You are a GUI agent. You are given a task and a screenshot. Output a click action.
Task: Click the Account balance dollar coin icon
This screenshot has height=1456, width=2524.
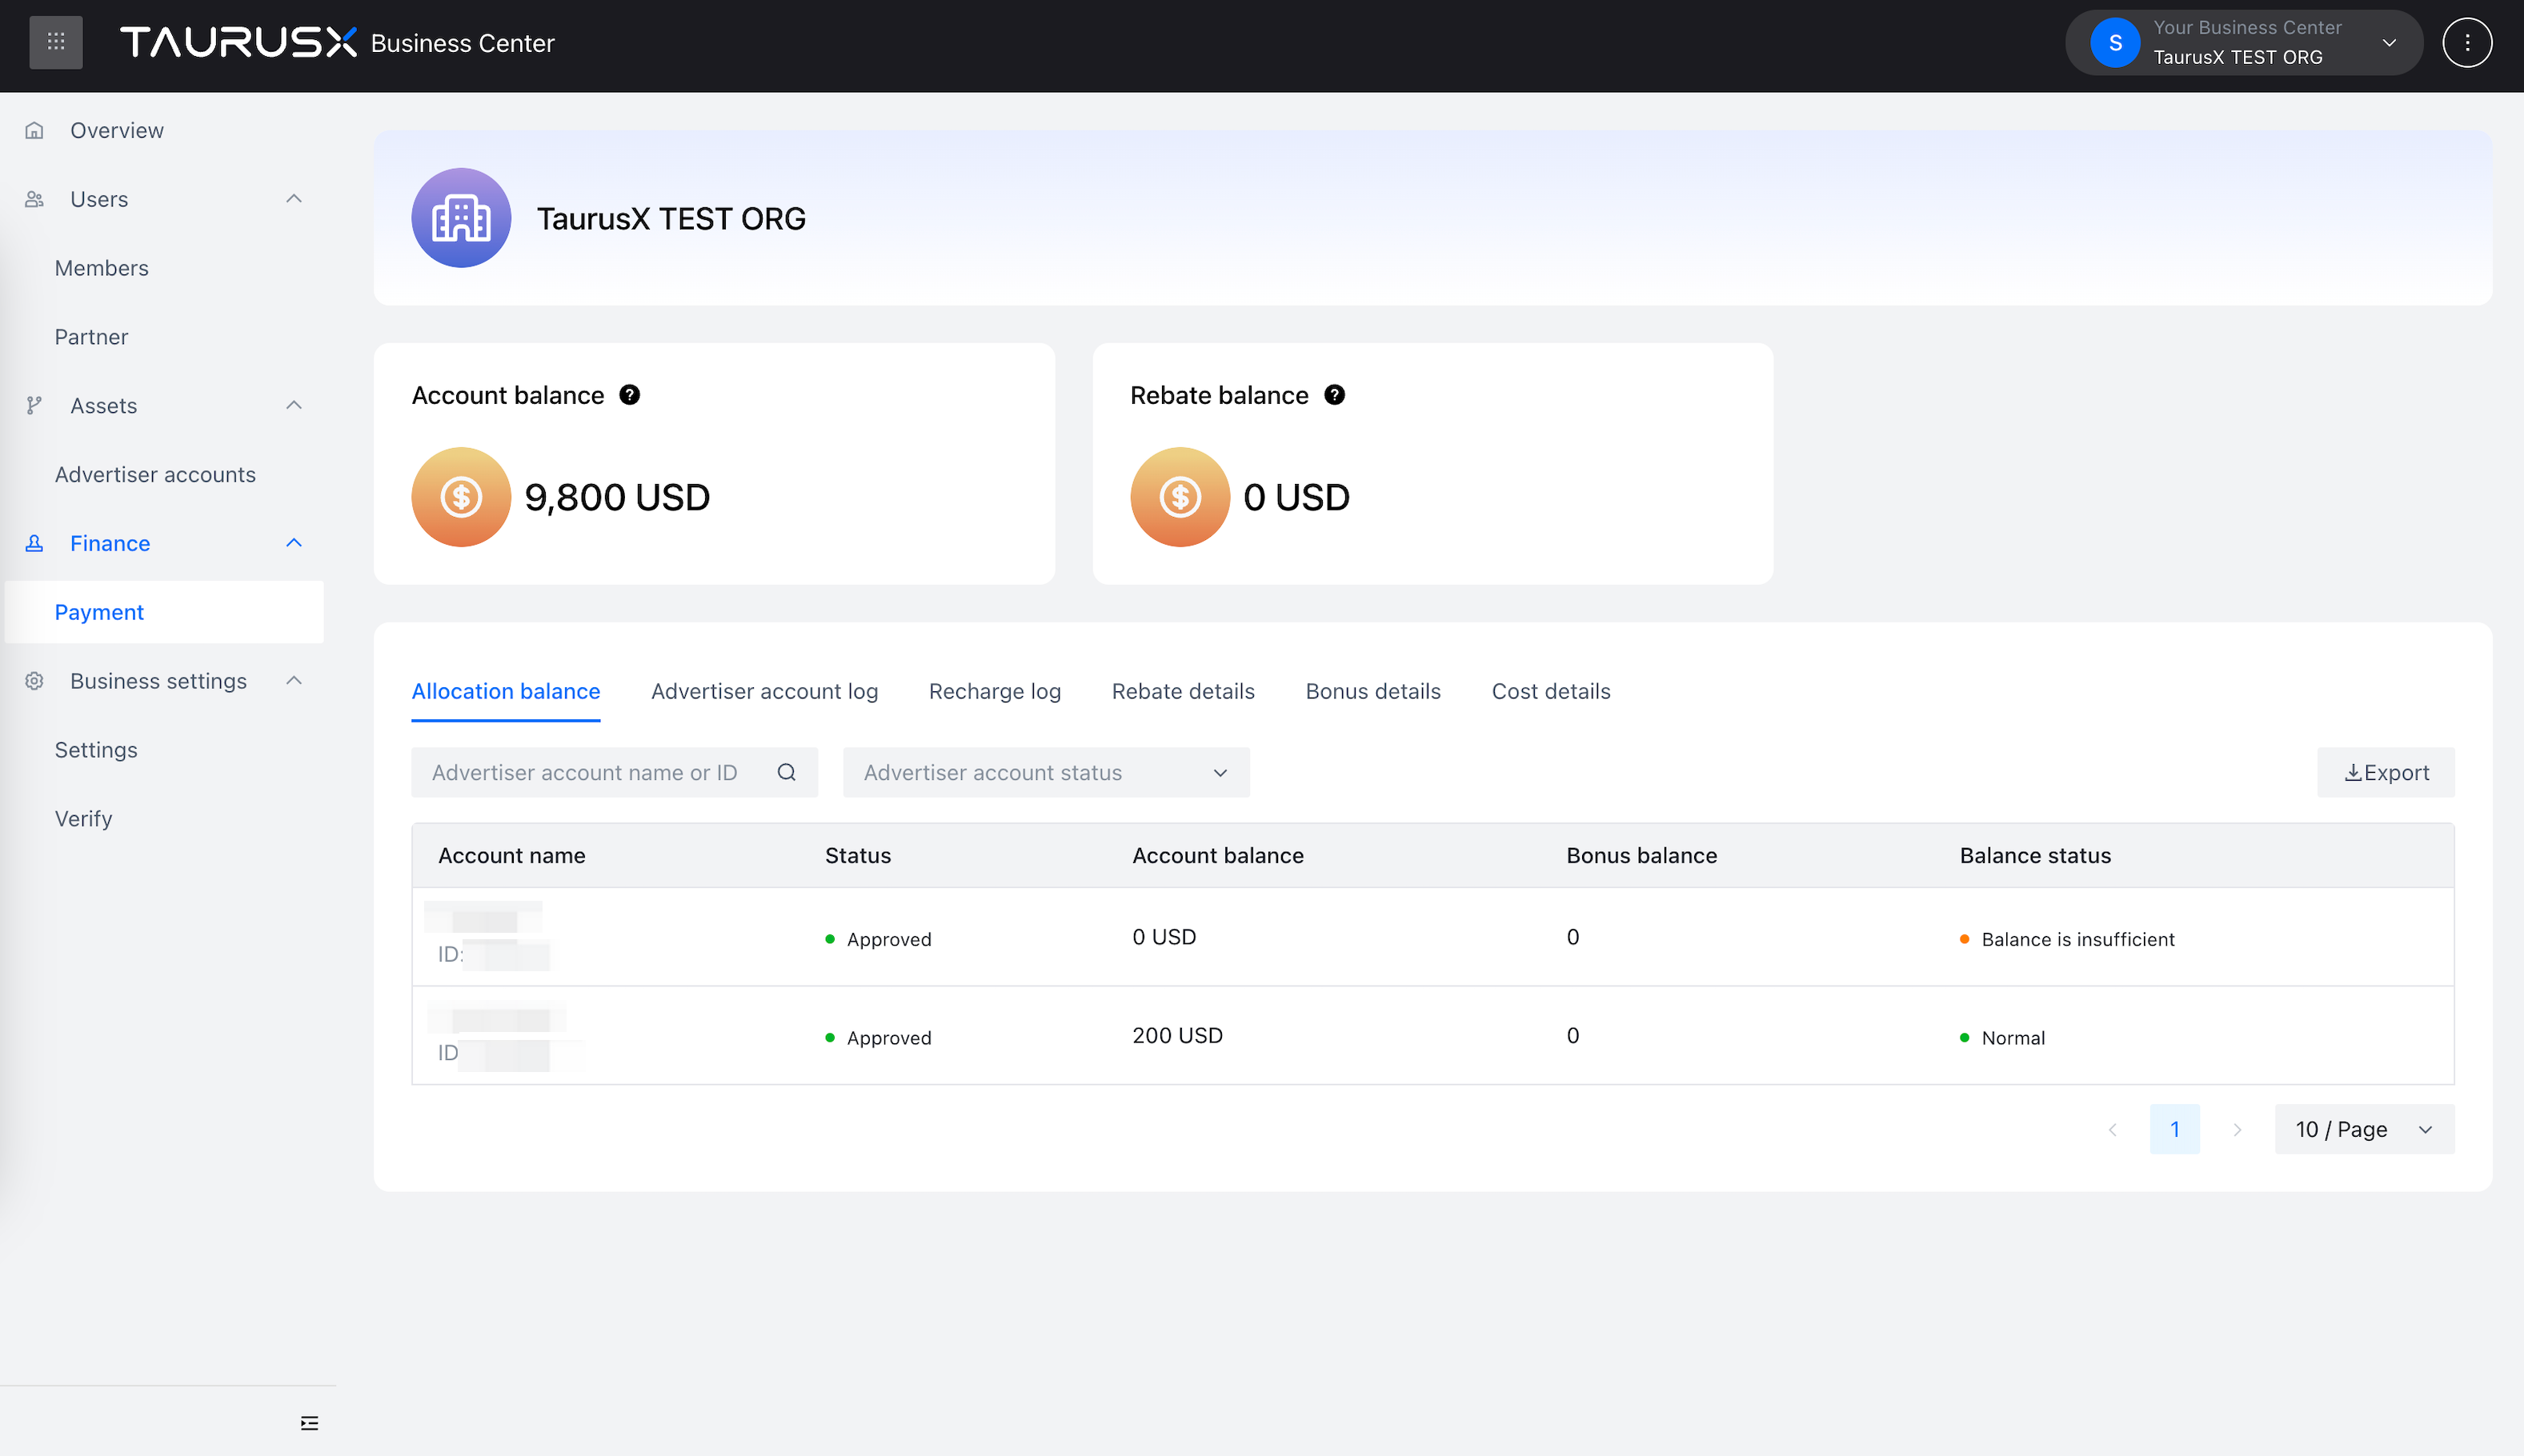[461, 497]
